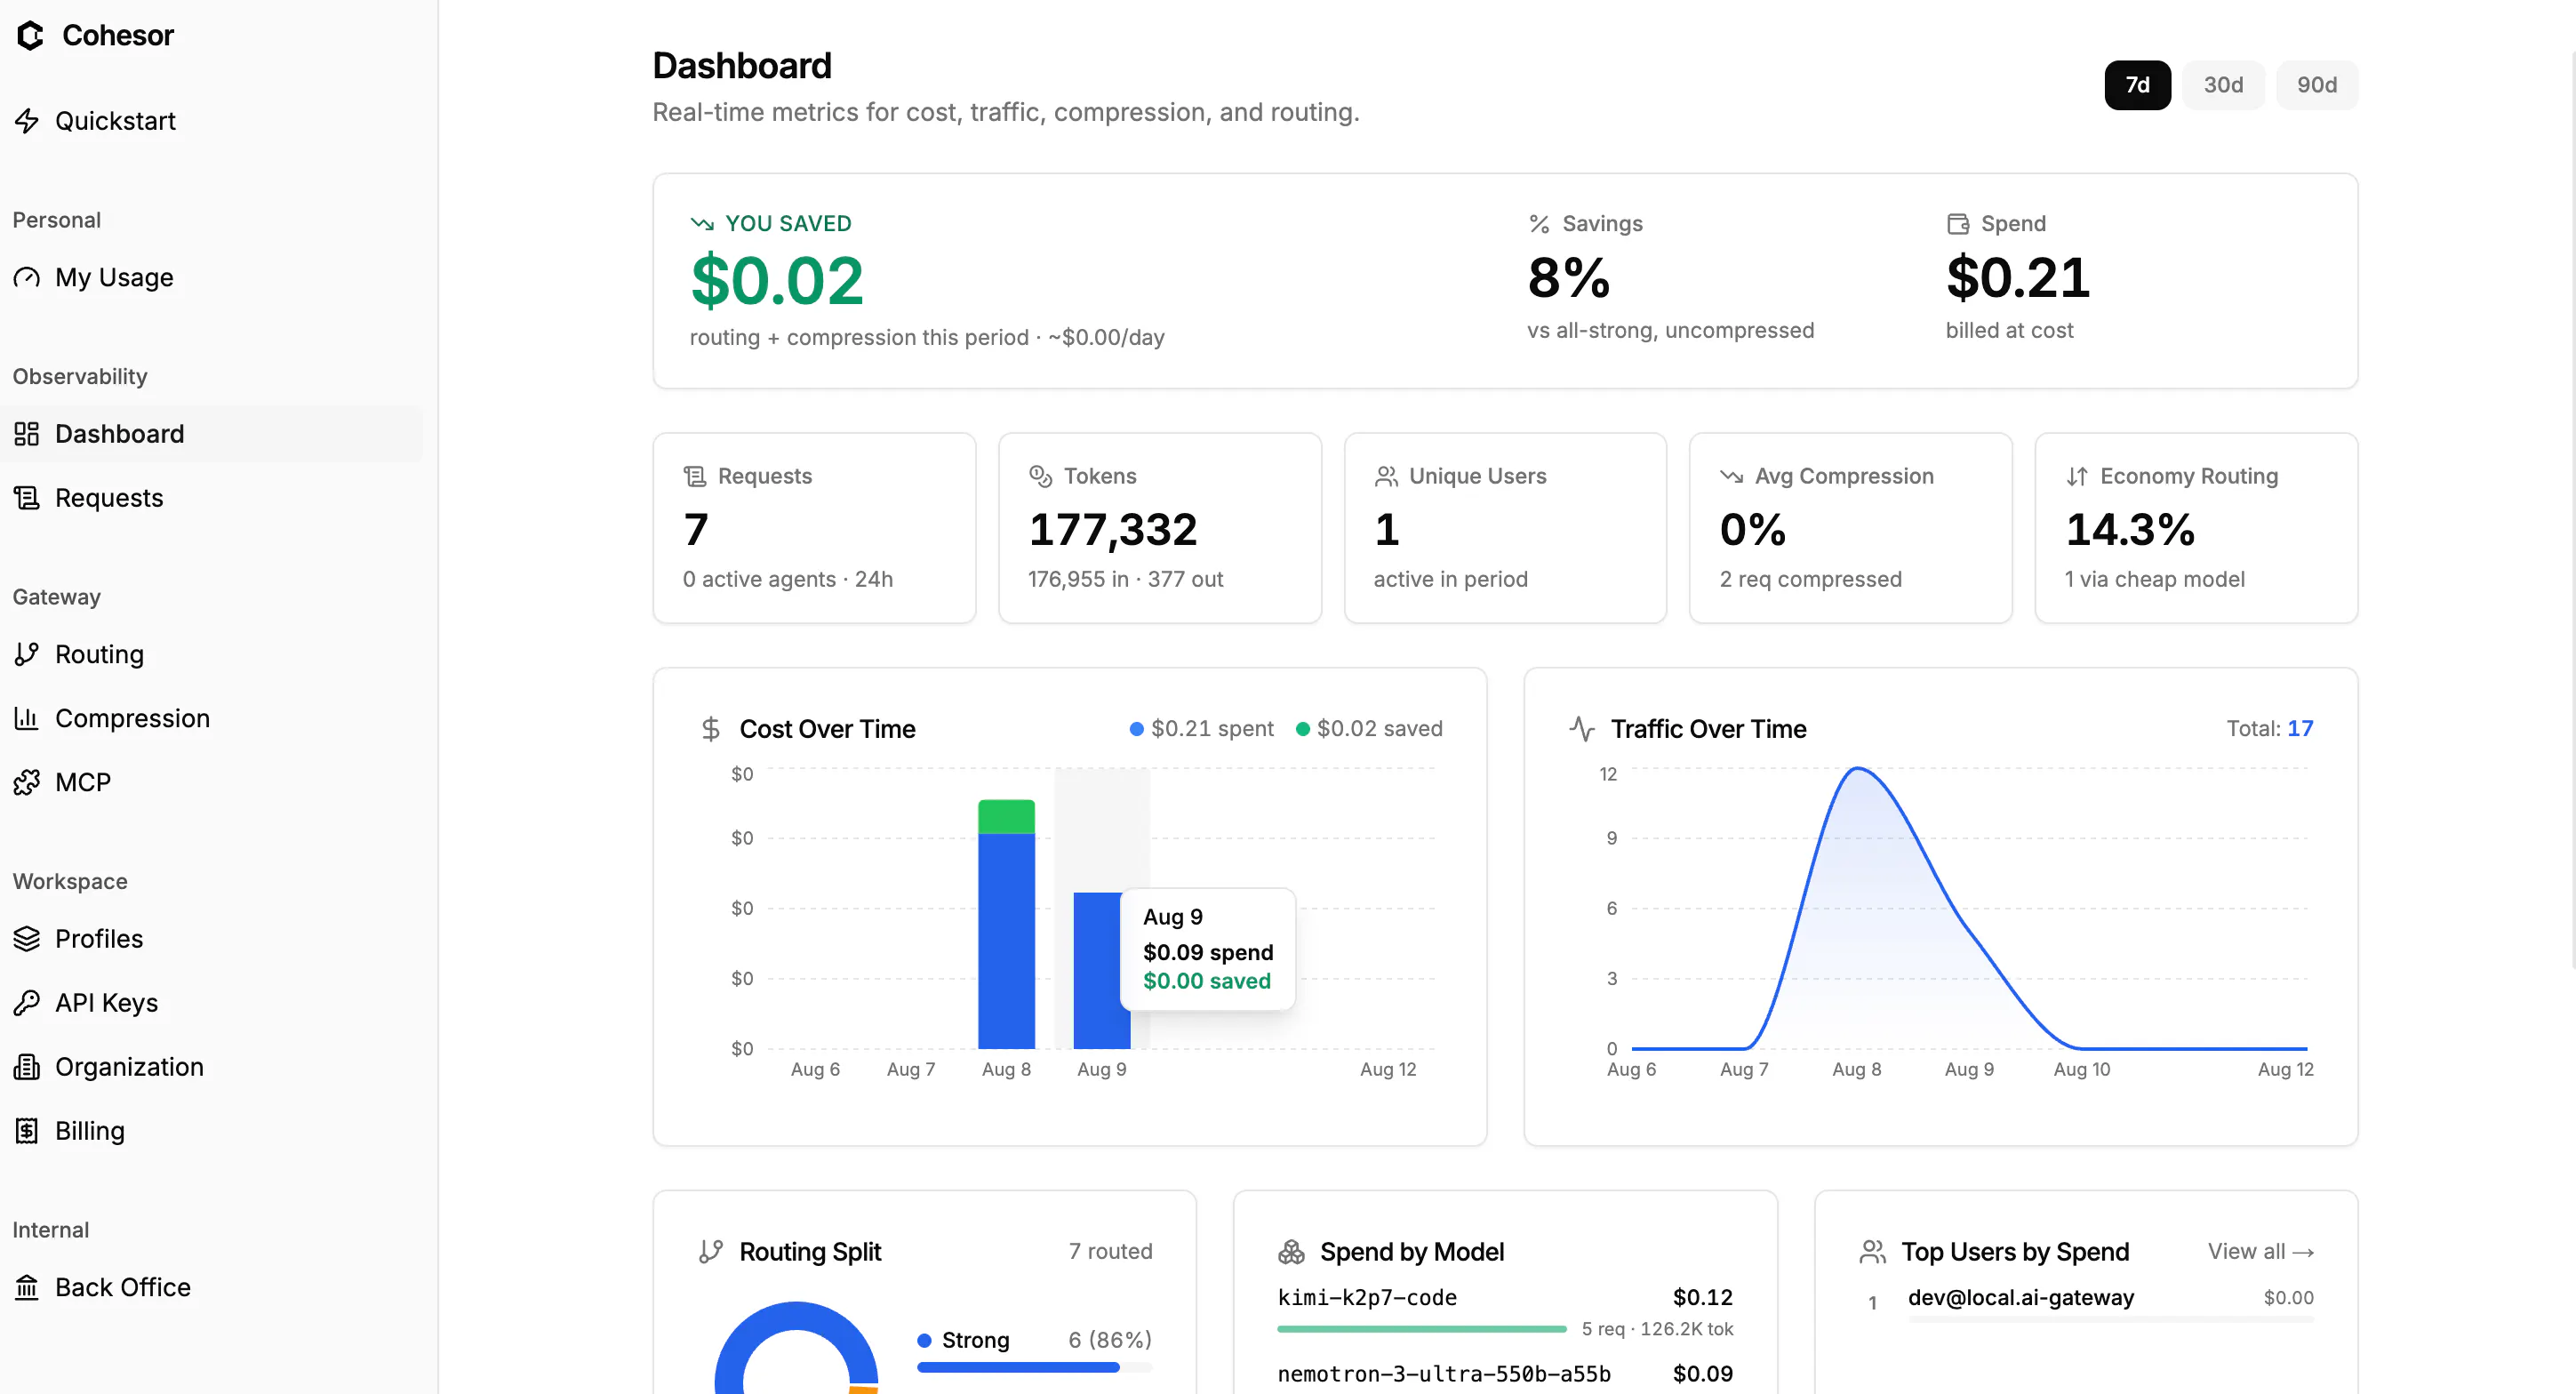
Task: Open the Routing gateway page
Action: (x=211, y=654)
